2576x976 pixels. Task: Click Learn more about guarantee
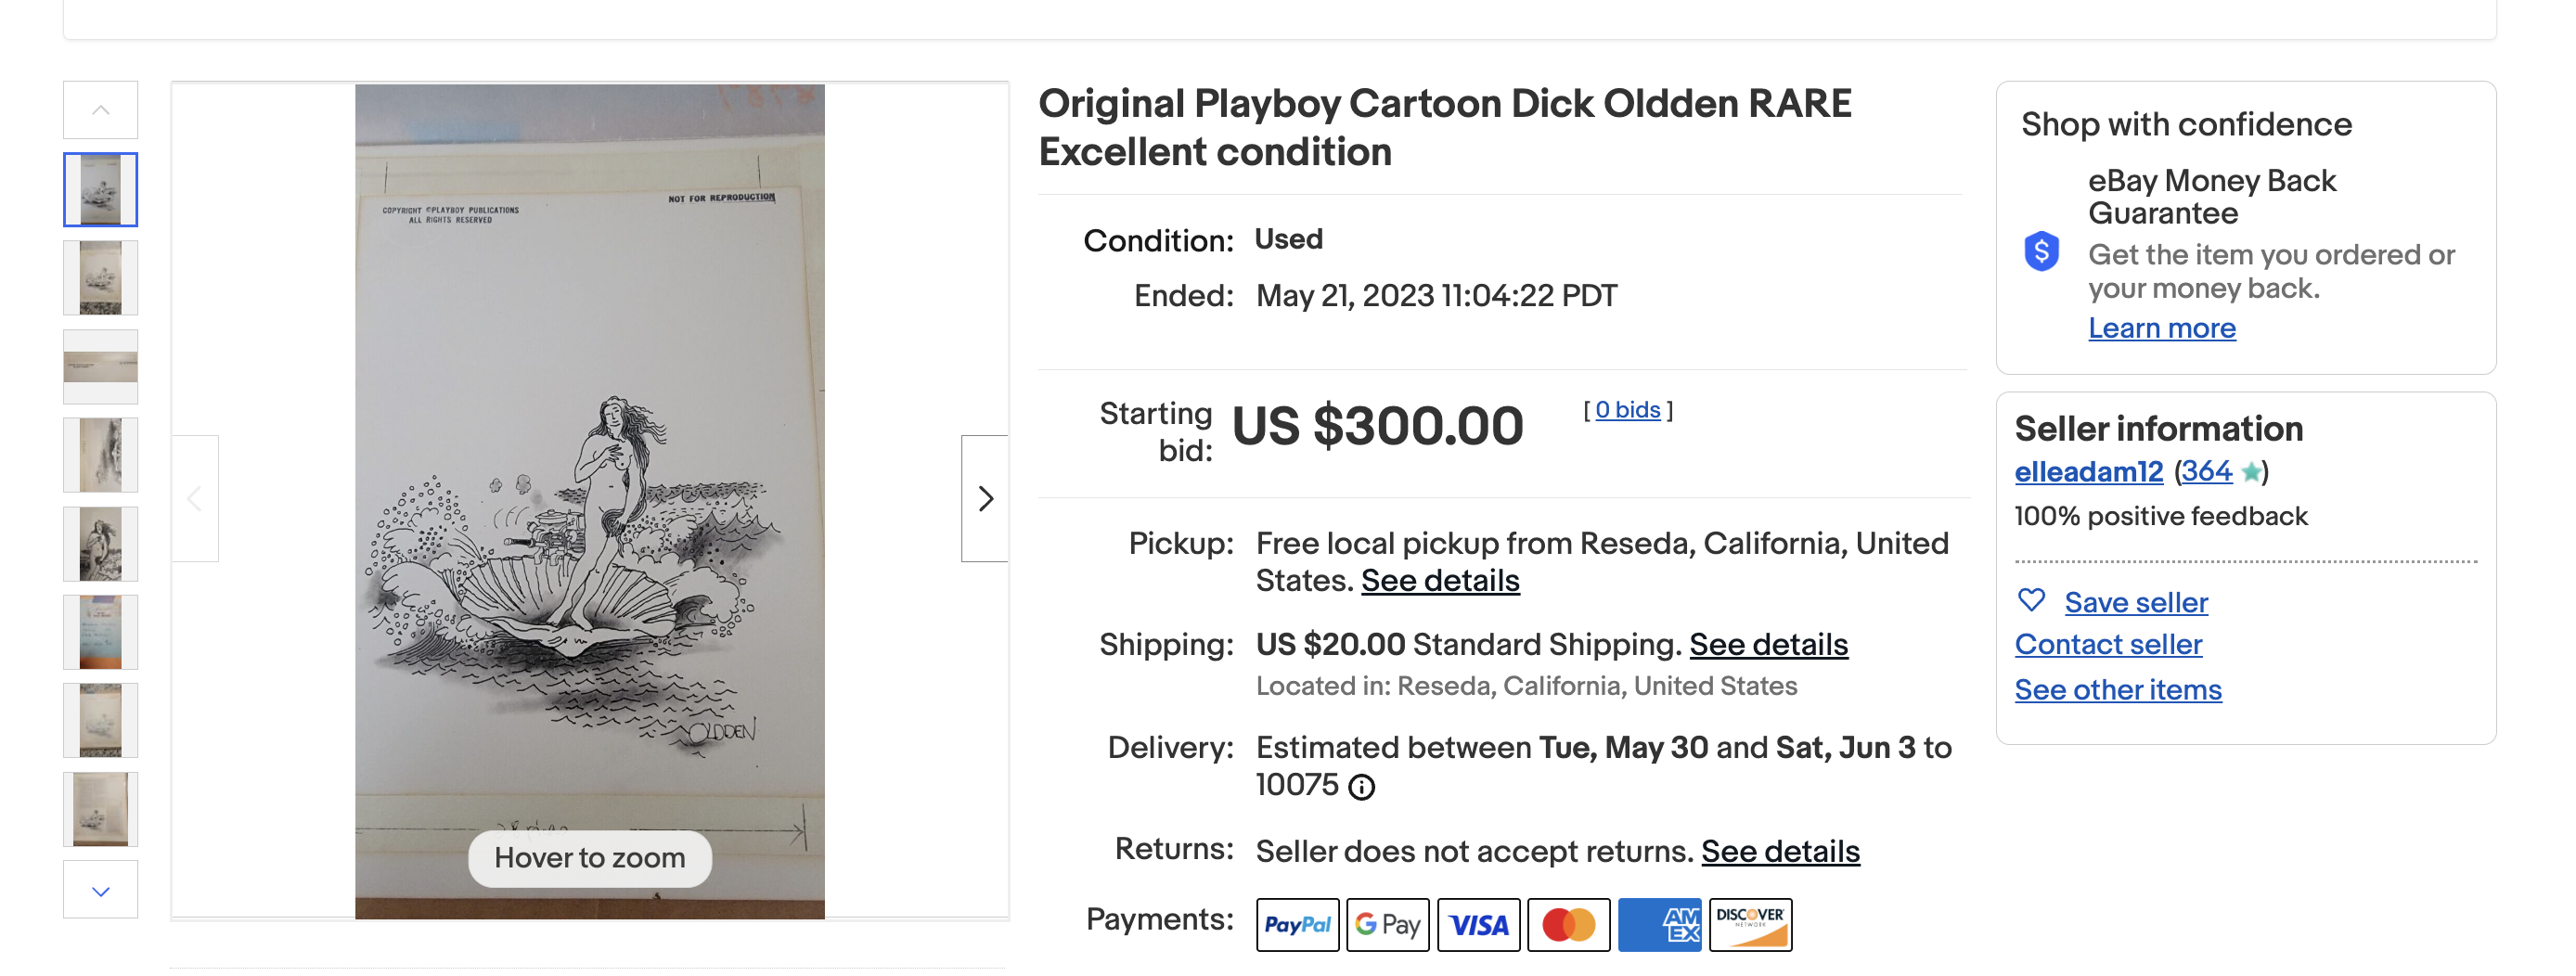point(2161,328)
